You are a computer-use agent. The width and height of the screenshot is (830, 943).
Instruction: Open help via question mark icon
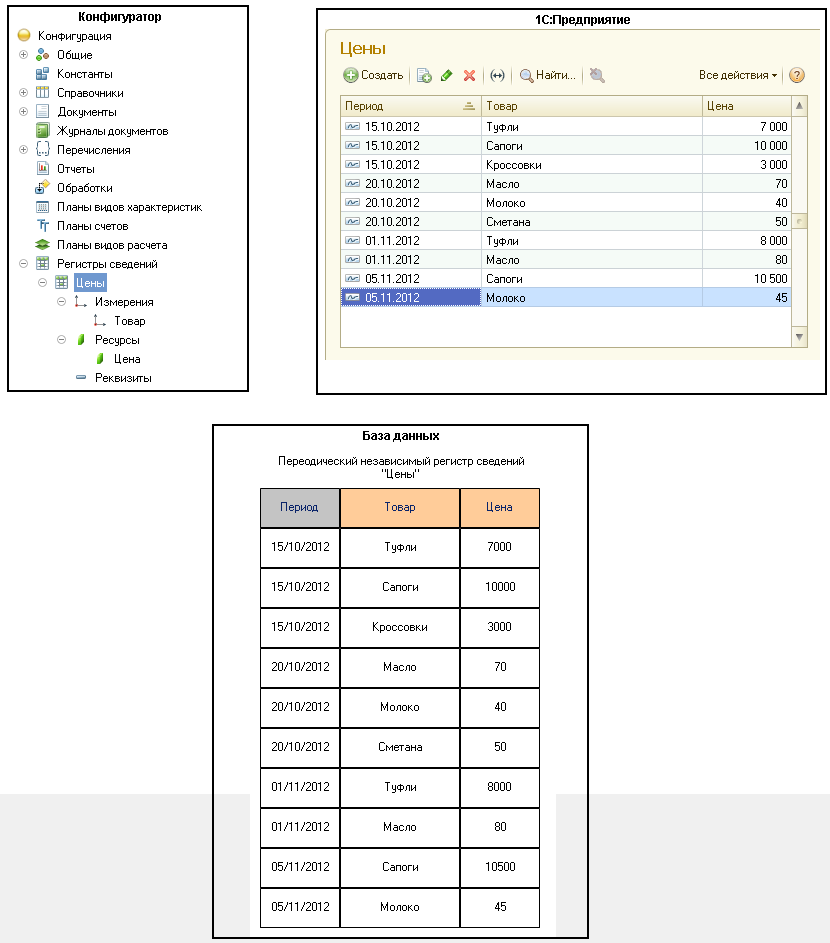tap(797, 75)
